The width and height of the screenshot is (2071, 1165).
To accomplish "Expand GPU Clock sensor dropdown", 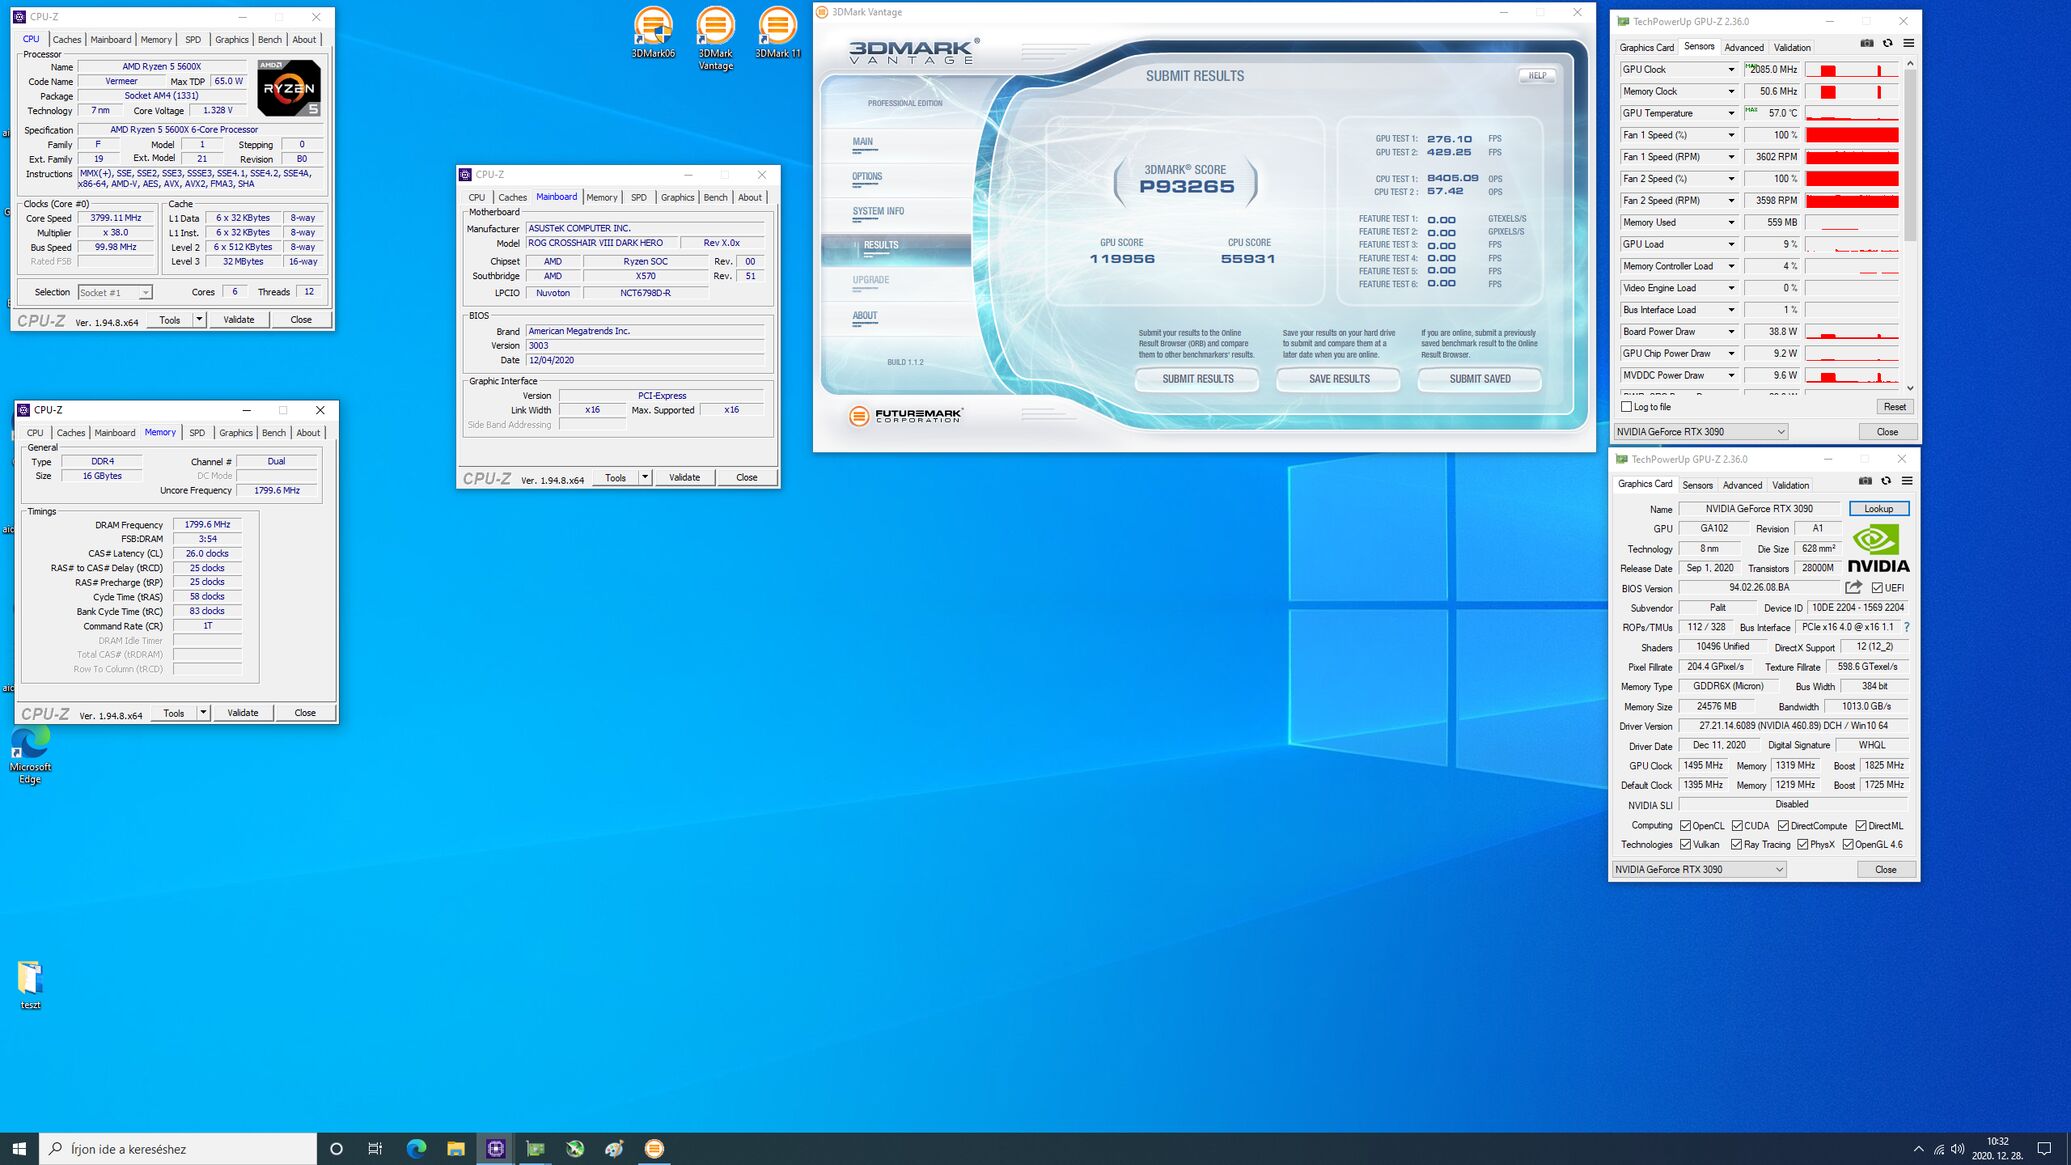I will pyautogui.click(x=1731, y=70).
